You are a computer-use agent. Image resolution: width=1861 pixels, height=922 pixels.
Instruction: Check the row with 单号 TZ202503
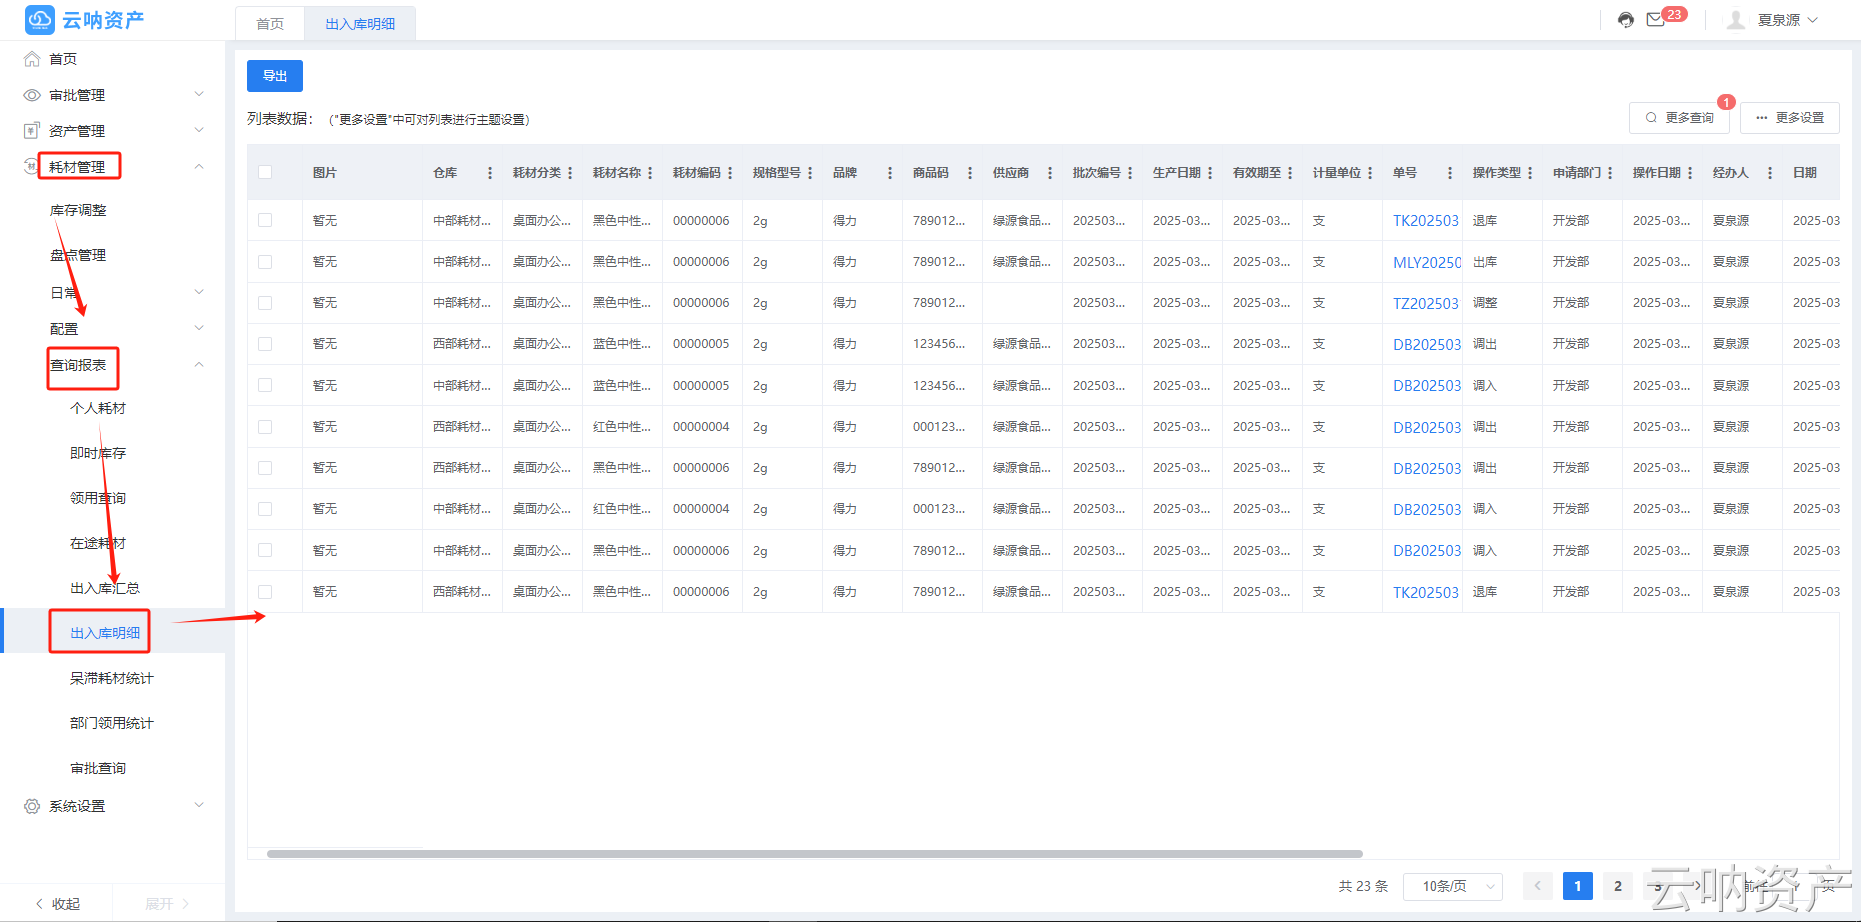265,303
